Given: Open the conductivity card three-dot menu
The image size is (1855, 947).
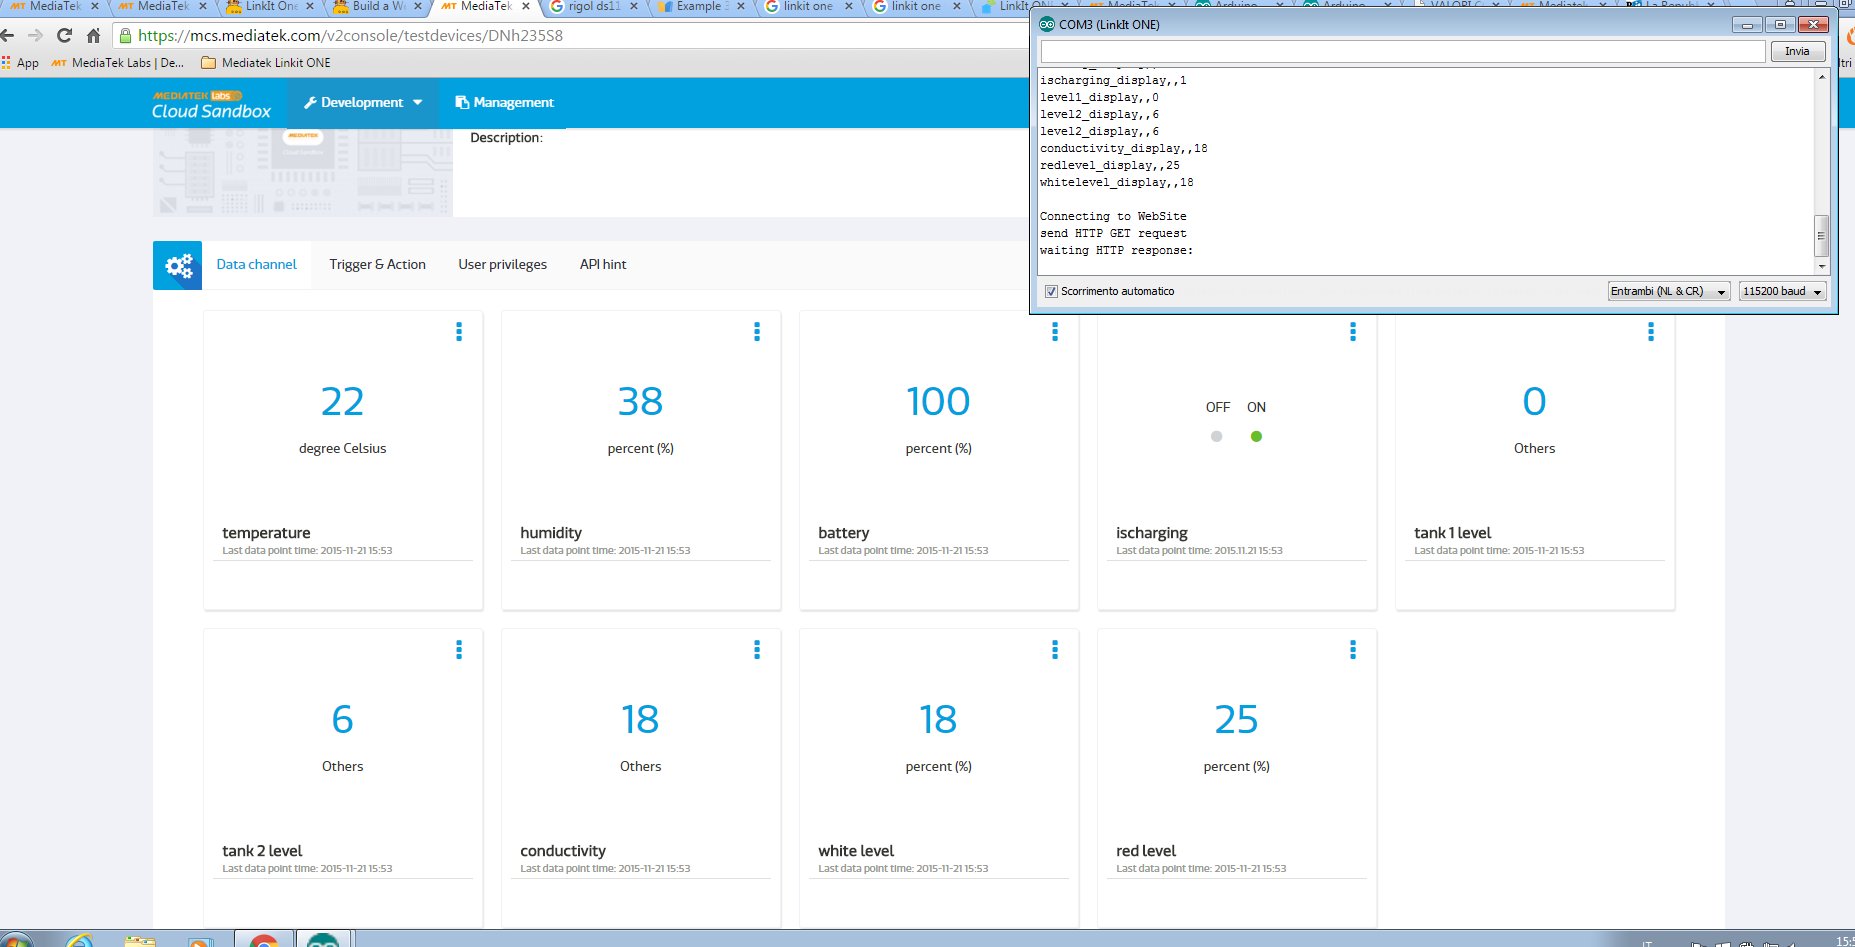Looking at the screenshot, I should pos(757,650).
